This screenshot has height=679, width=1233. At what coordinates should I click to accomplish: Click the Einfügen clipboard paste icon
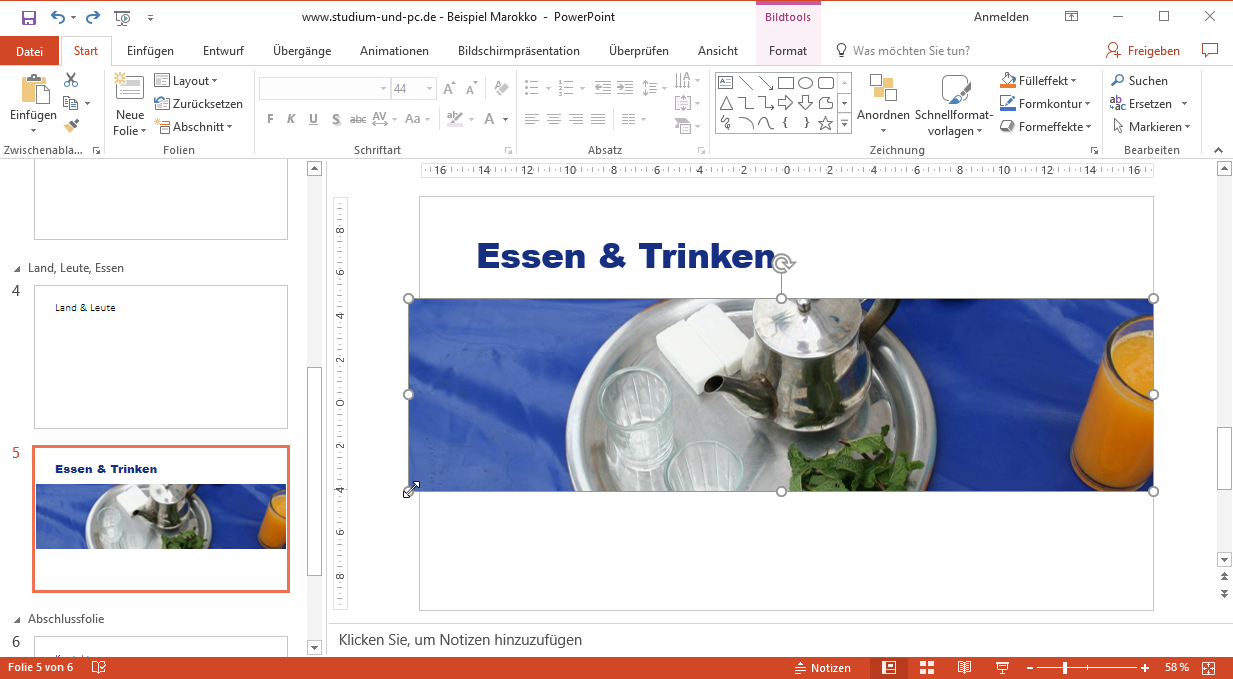point(34,89)
